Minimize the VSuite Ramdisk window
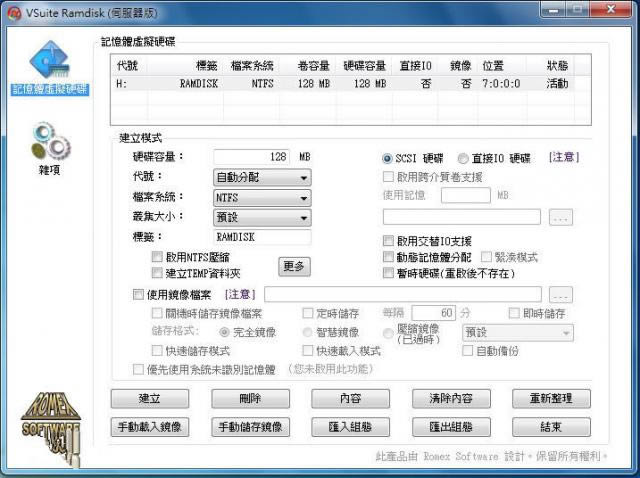Screen dimensions: 640x478 (553, 9)
